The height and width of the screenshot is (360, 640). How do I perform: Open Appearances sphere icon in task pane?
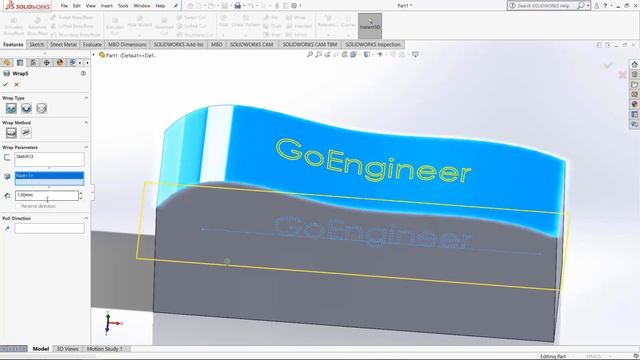634,104
